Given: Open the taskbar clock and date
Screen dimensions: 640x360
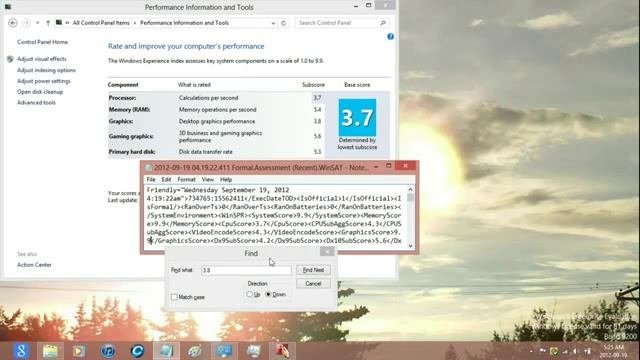Looking at the screenshot, I should click(x=613, y=351).
